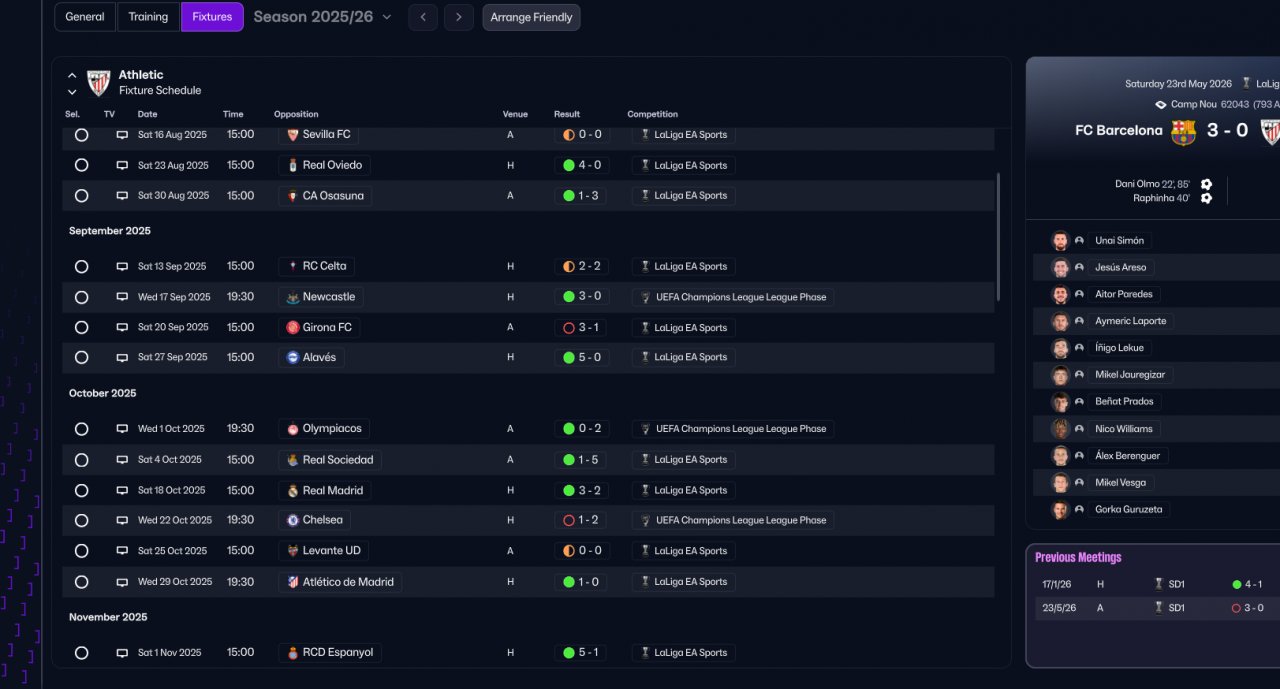Click the role icon beside Mikel Vesga
Image resolution: width=1280 pixels, height=689 pixels.
click(x=1079, y=483)
